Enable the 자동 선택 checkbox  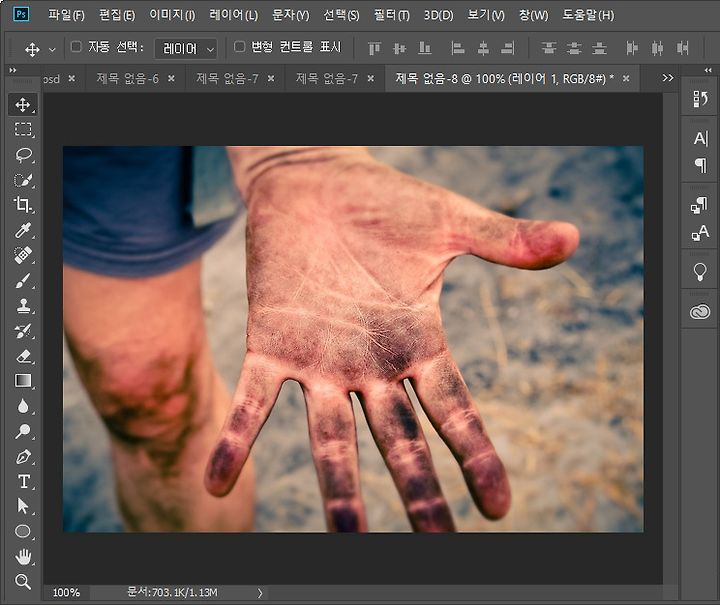(x=76, y=46)
